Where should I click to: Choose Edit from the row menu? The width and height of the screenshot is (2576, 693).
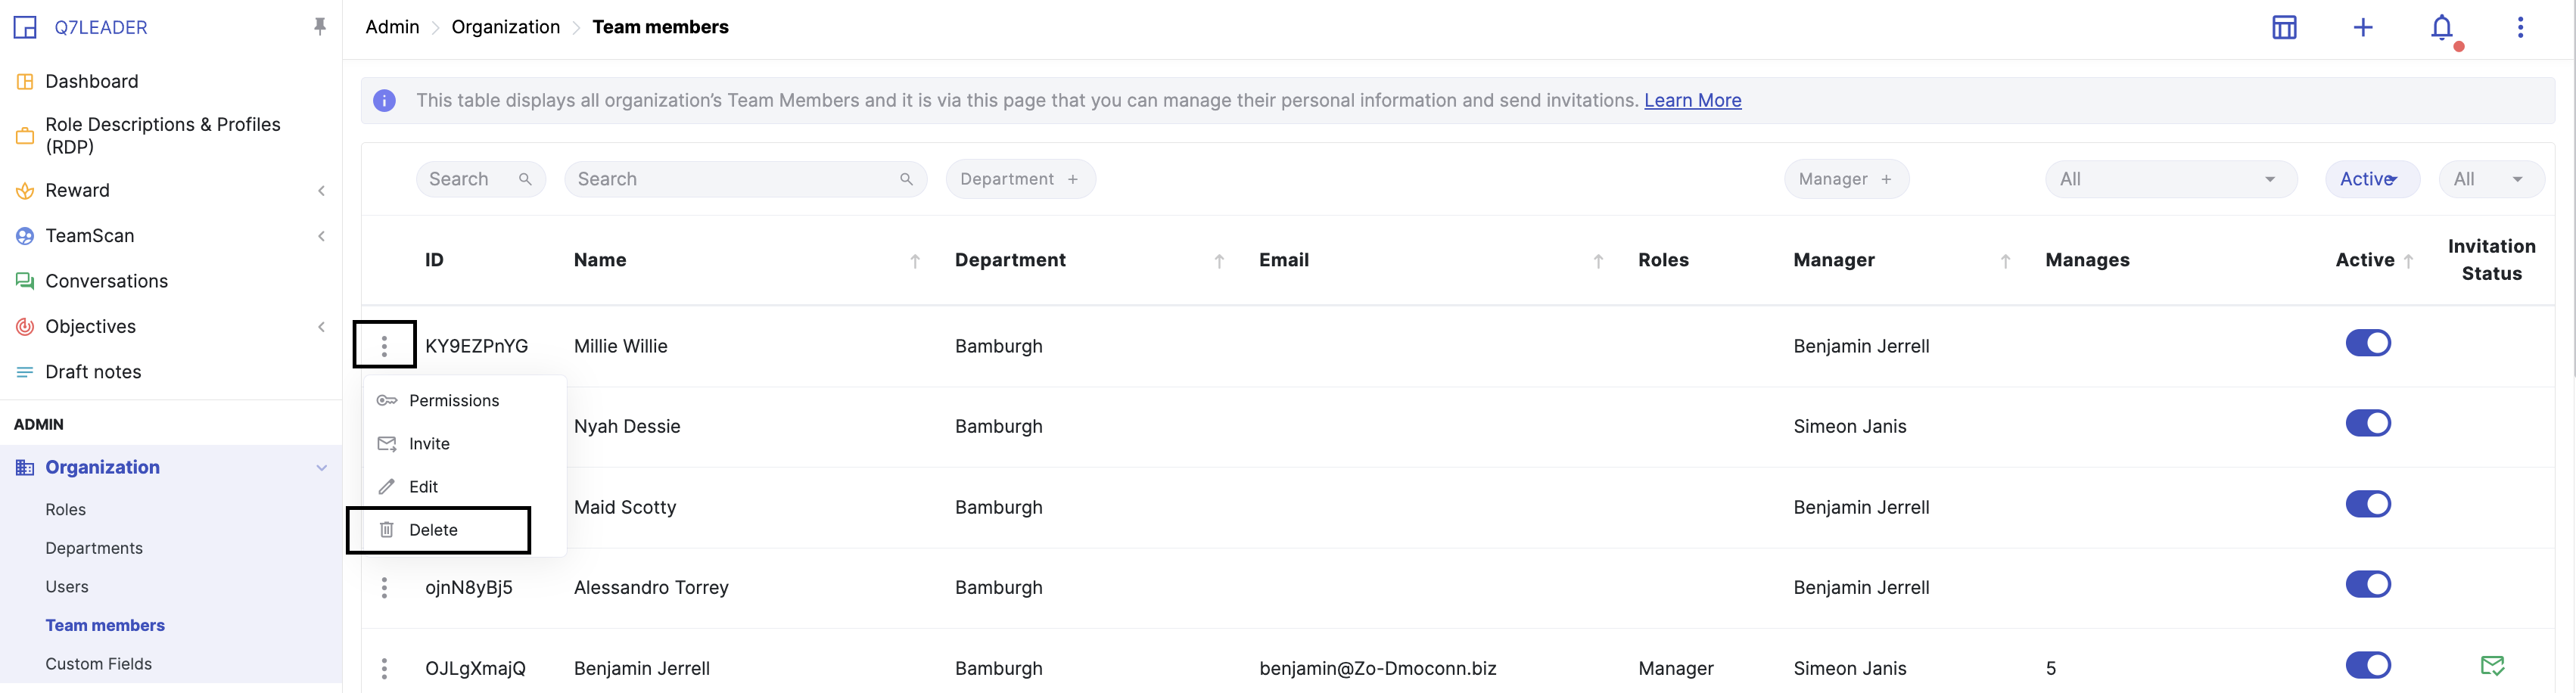pyautogui.click(x=465, y=487)
